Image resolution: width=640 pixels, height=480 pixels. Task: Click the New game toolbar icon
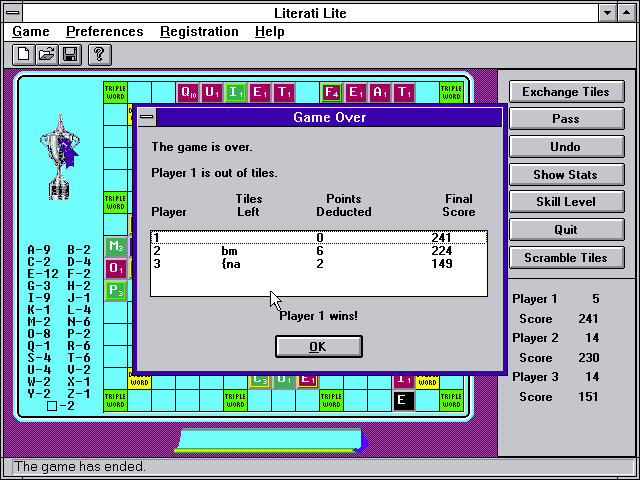pos(22,54)
